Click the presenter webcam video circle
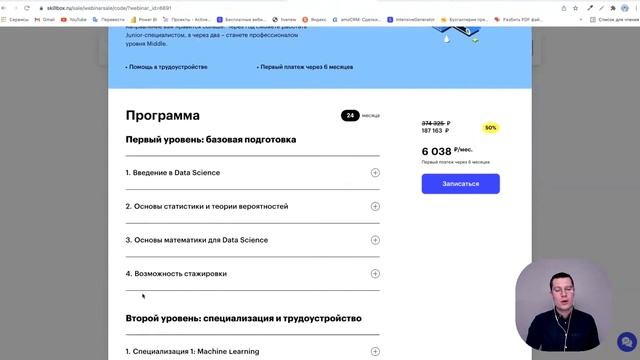Image resolution: width=640 pixels, height=360 pixels. click(x=563, y=305)
